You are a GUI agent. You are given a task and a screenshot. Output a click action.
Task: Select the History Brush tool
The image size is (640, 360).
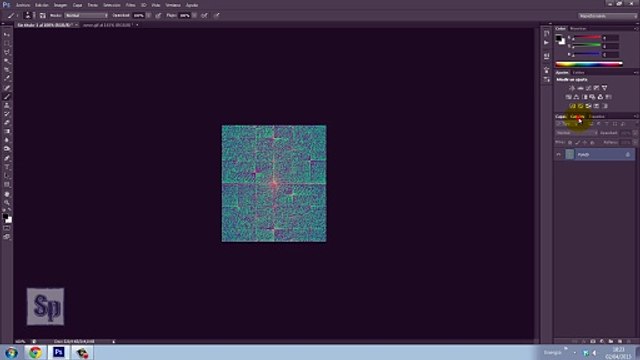pyautogui.click(x=7, y=114)
